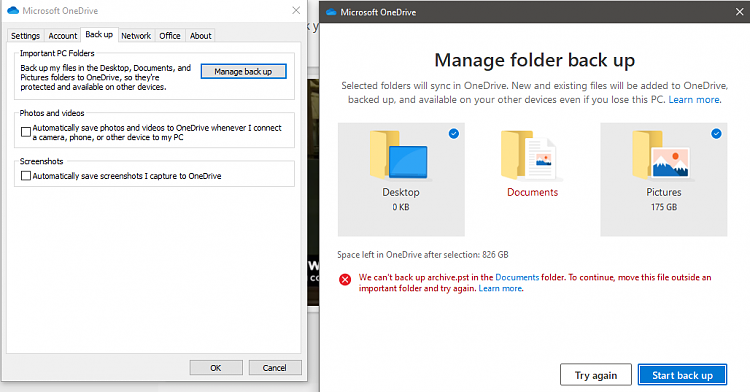The image size is (750, 392).
Task: Click the red Documents folder label
Action: click(532, 192)
